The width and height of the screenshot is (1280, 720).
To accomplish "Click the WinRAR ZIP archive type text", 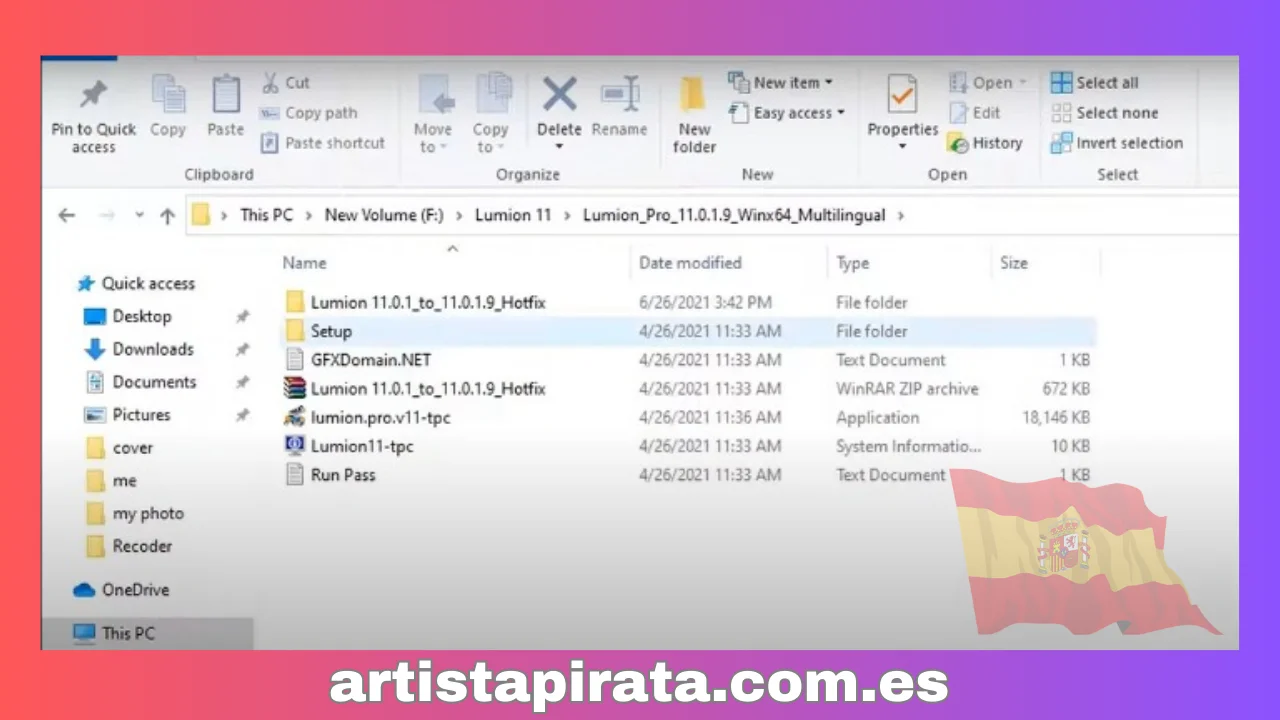I will (x=907, y=389).
